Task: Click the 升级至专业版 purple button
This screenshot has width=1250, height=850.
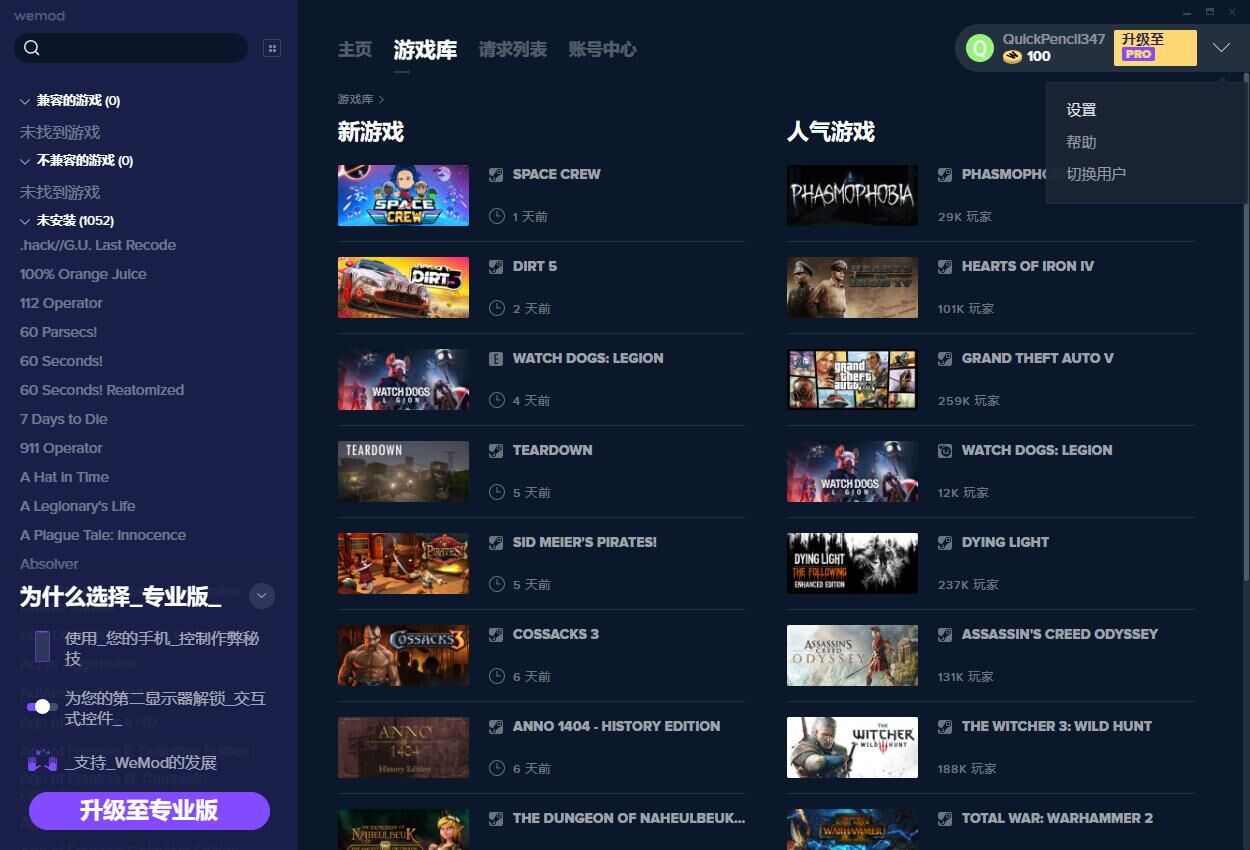Action: 149,811
